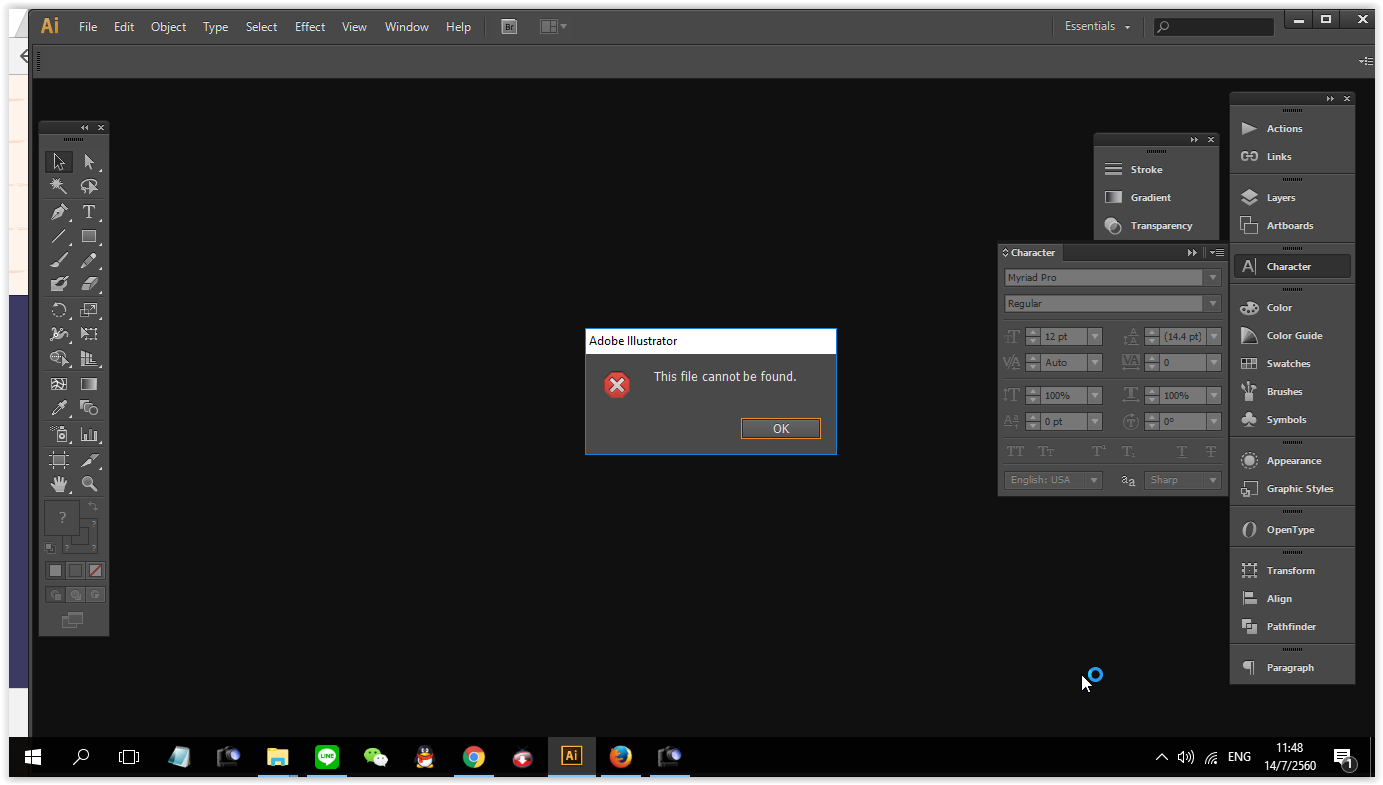Select the Eraser tool
This screenshot has height=785, width=1383.
pos(89,285)
